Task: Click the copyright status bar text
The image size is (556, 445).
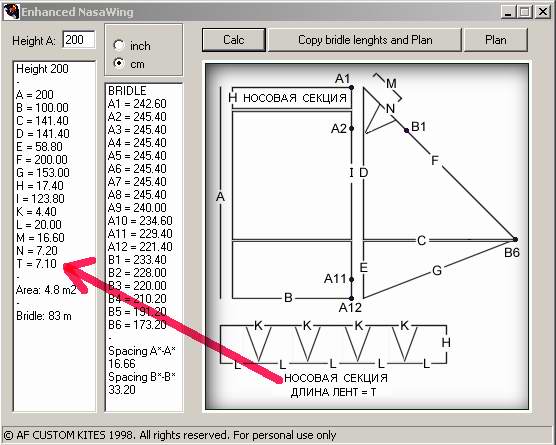Action: click(x=169, y=435)
